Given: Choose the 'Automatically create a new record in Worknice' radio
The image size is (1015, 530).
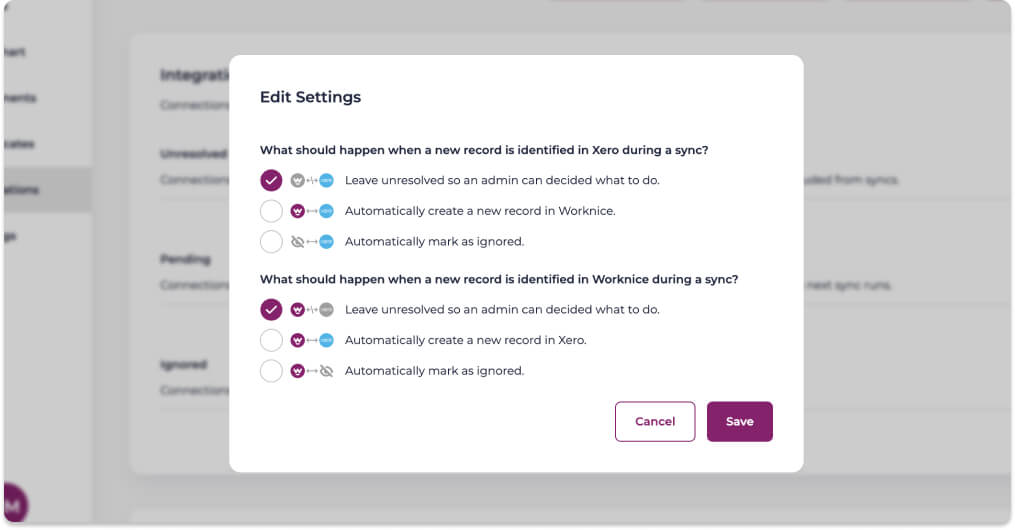Looking at the screenshot, I should [x=271, y=211].
